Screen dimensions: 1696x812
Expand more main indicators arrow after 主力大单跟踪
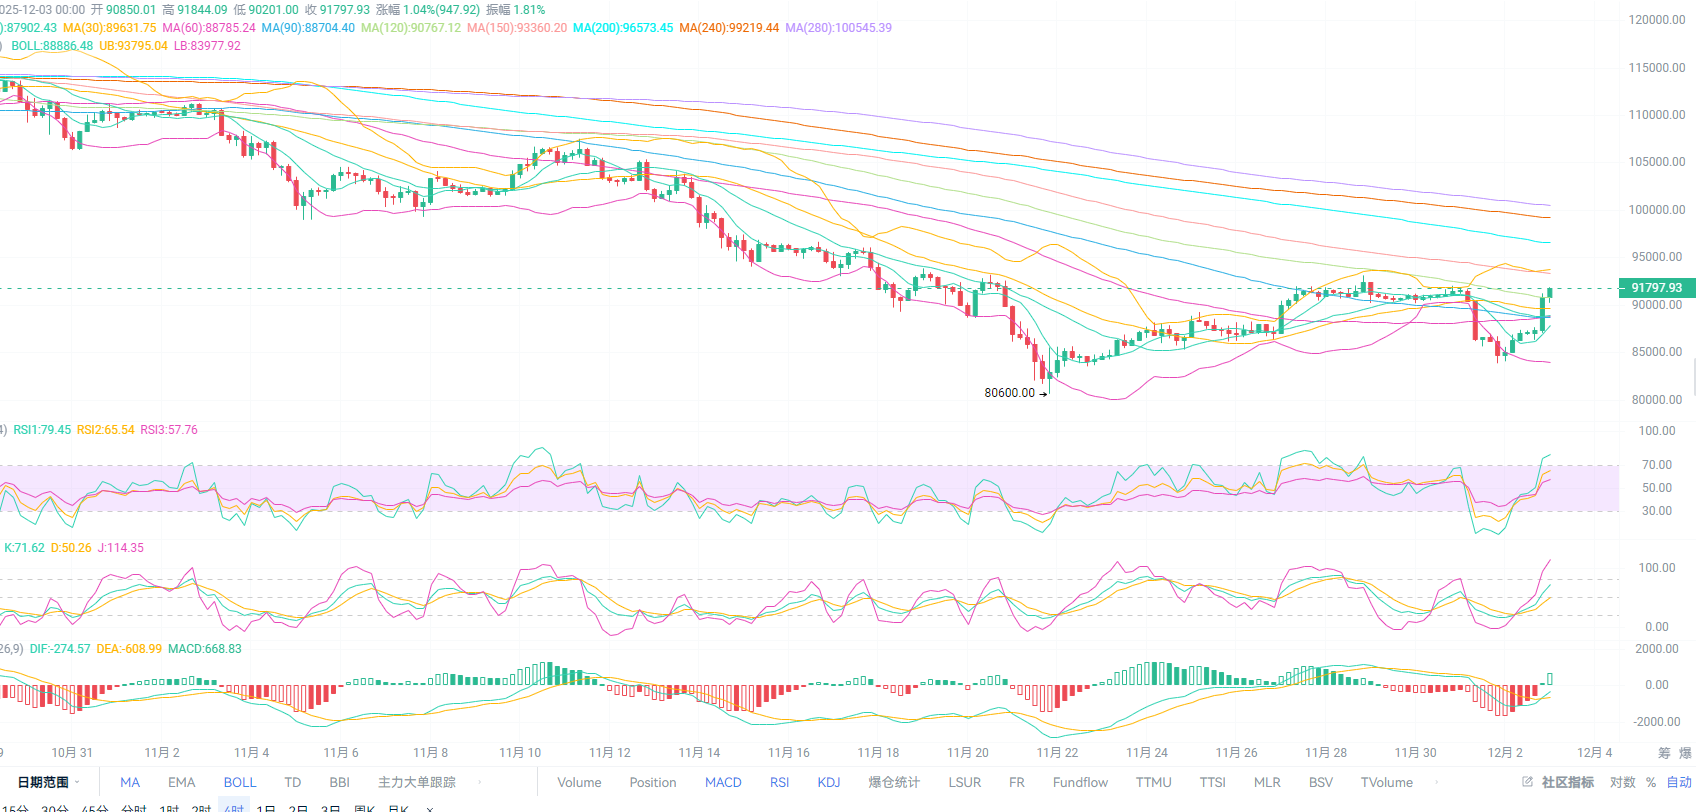pos(480,782)
